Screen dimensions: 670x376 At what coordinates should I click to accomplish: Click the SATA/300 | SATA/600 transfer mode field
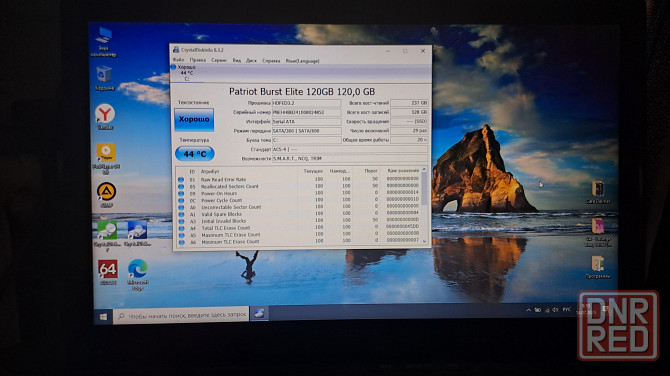(x=306, y=131)
